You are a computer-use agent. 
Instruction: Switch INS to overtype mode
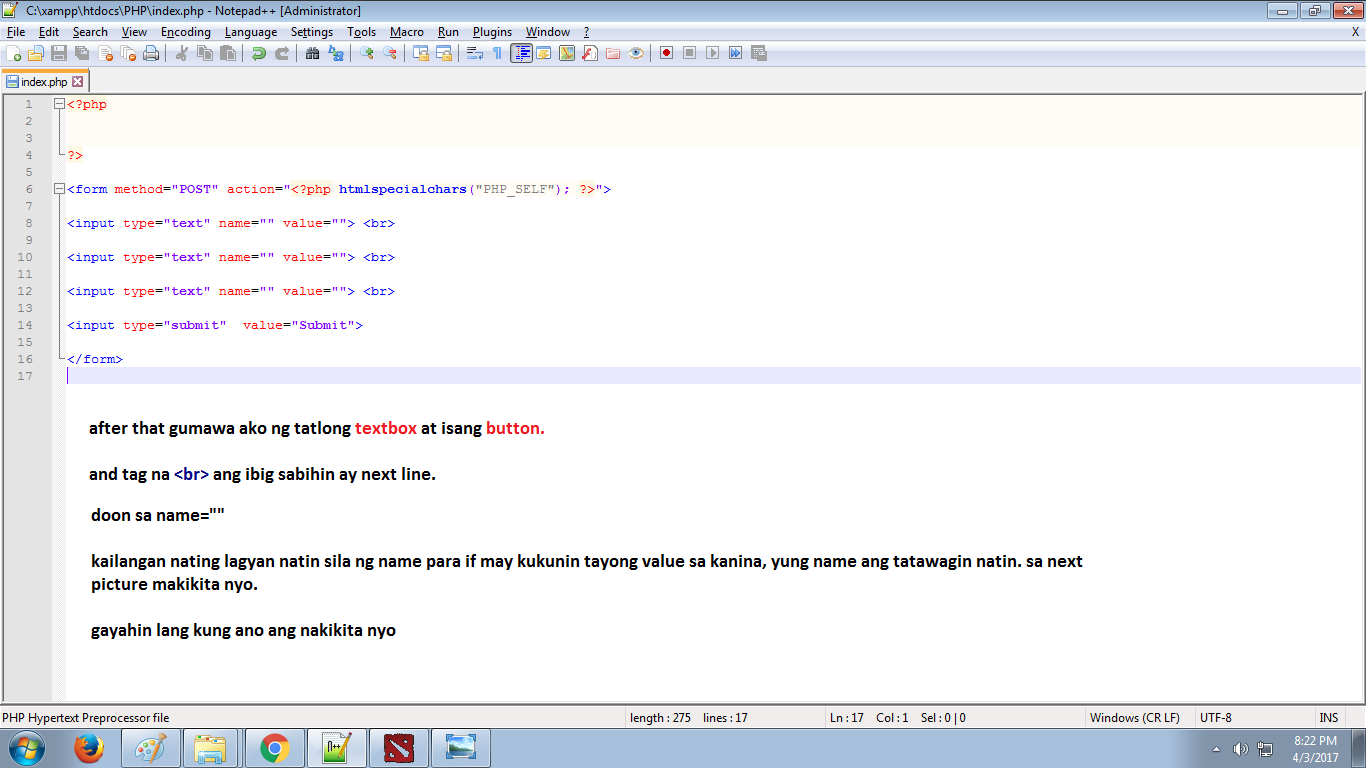[x=1329, y=717]
